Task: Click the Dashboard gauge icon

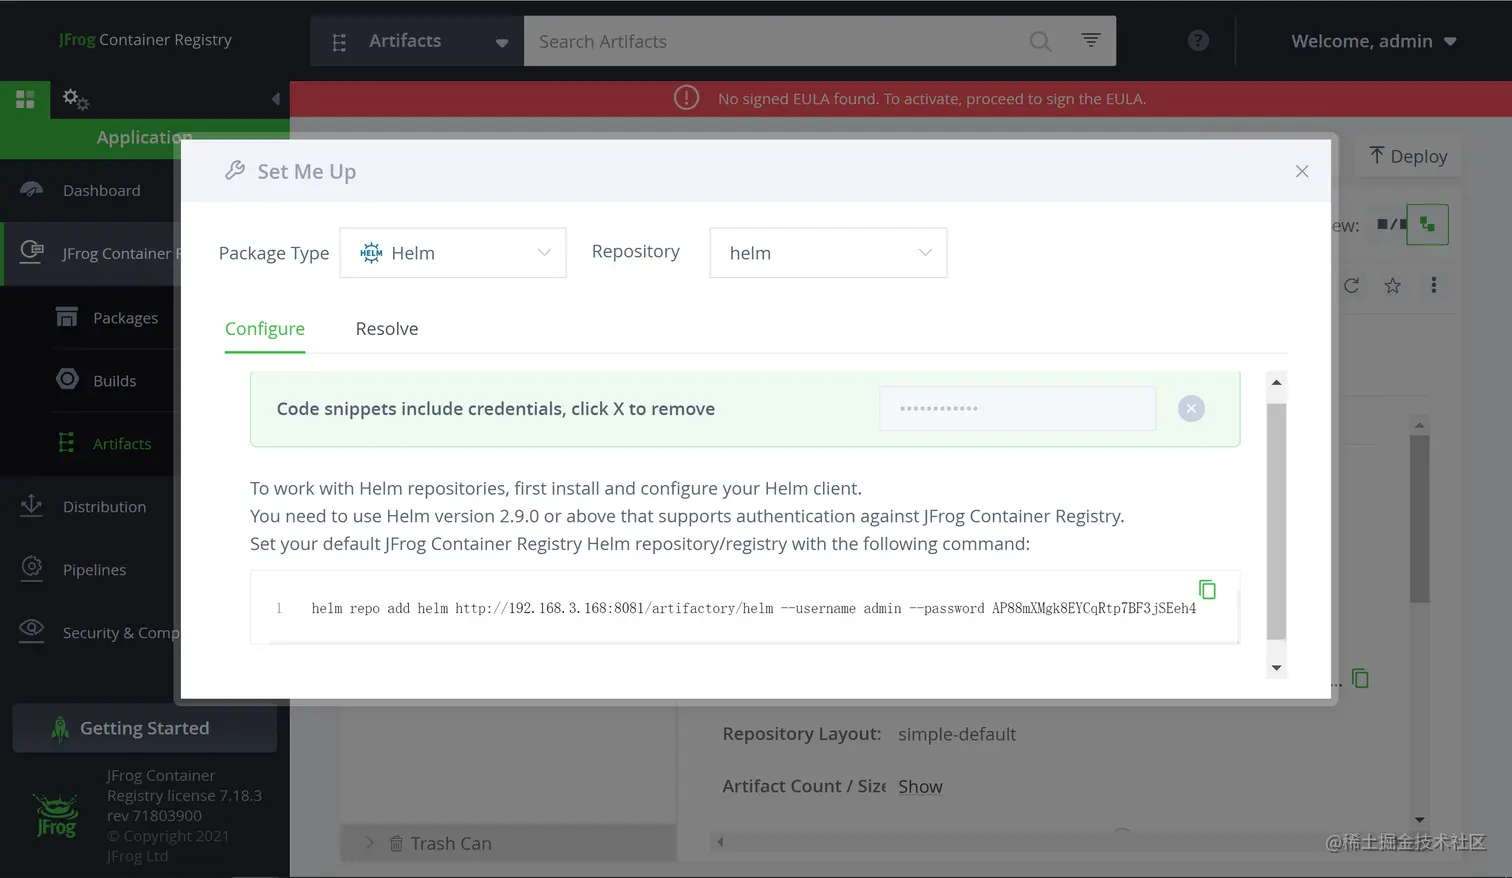Action: tap(32, 190)
